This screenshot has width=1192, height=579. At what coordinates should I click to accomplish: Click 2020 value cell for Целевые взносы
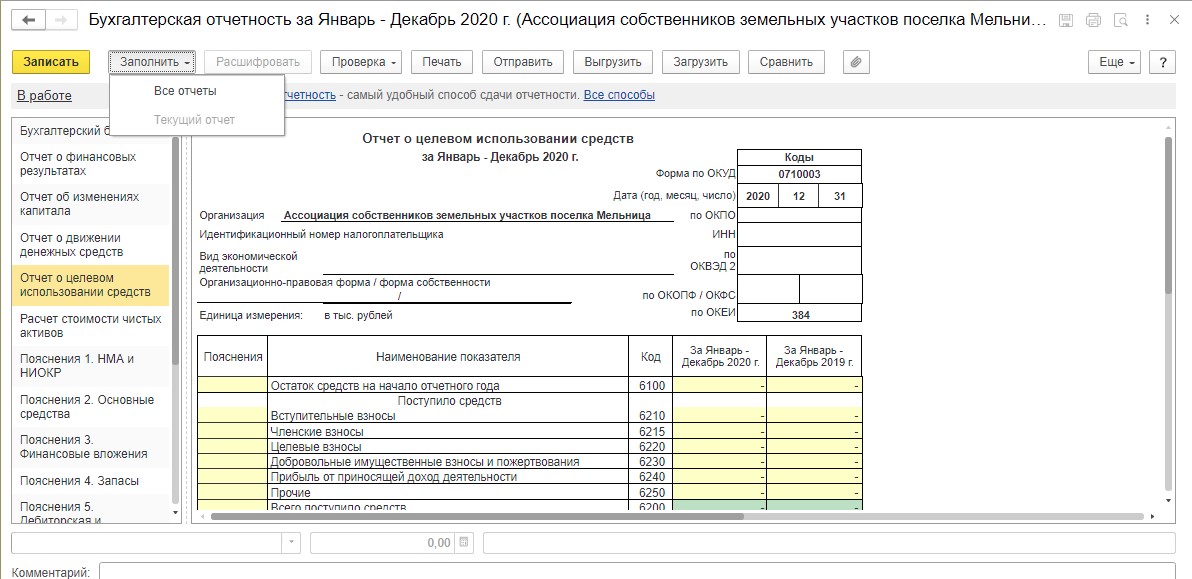pyautogui.click(x=720, y=446)
